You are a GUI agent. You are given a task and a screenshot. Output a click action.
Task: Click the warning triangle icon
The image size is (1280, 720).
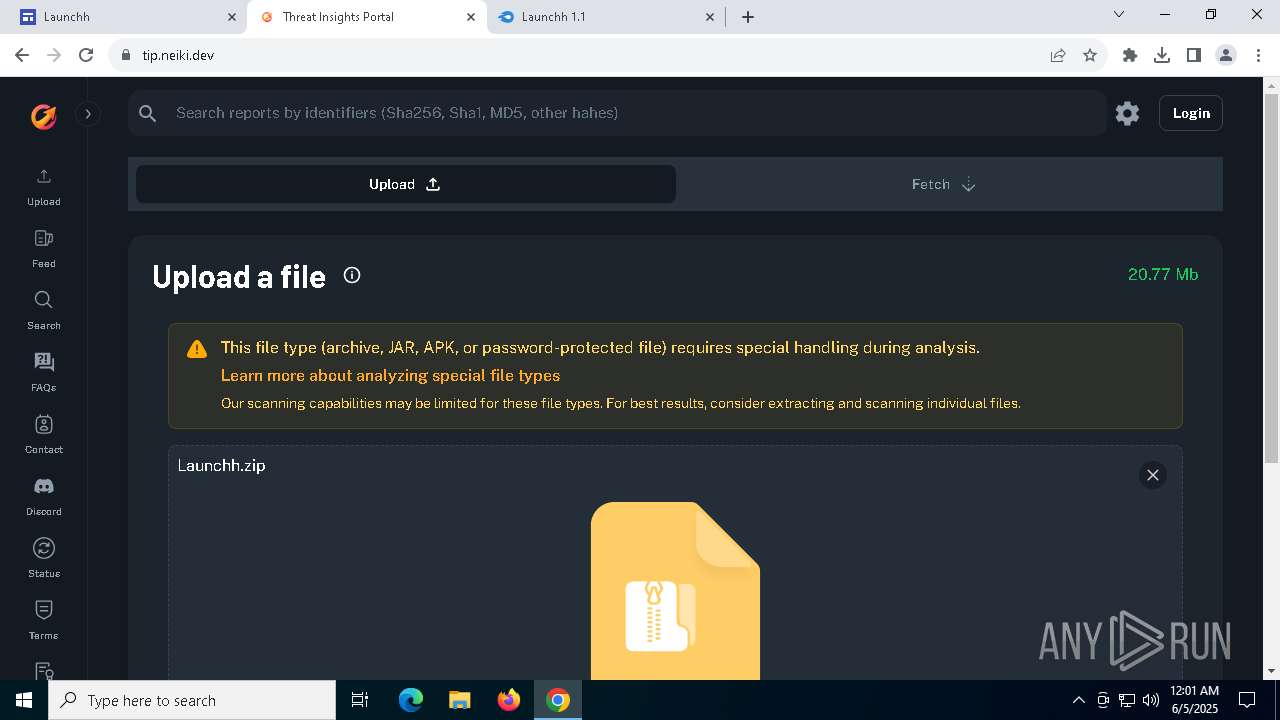197,349
